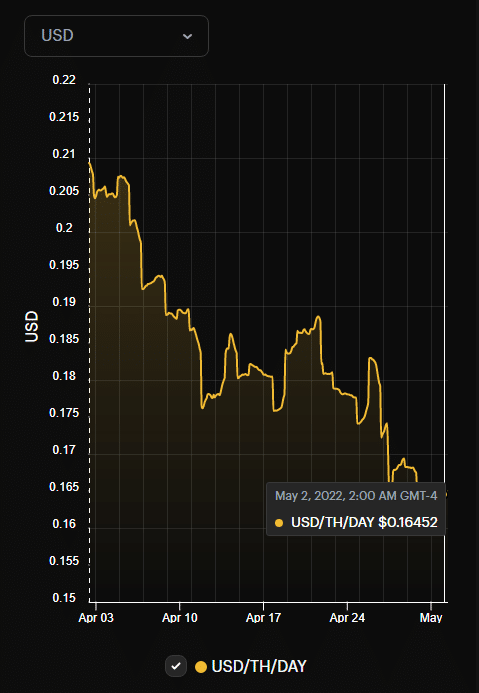Click the 0.19 y-axis value

pyautogui.click(x=64, y=302)
